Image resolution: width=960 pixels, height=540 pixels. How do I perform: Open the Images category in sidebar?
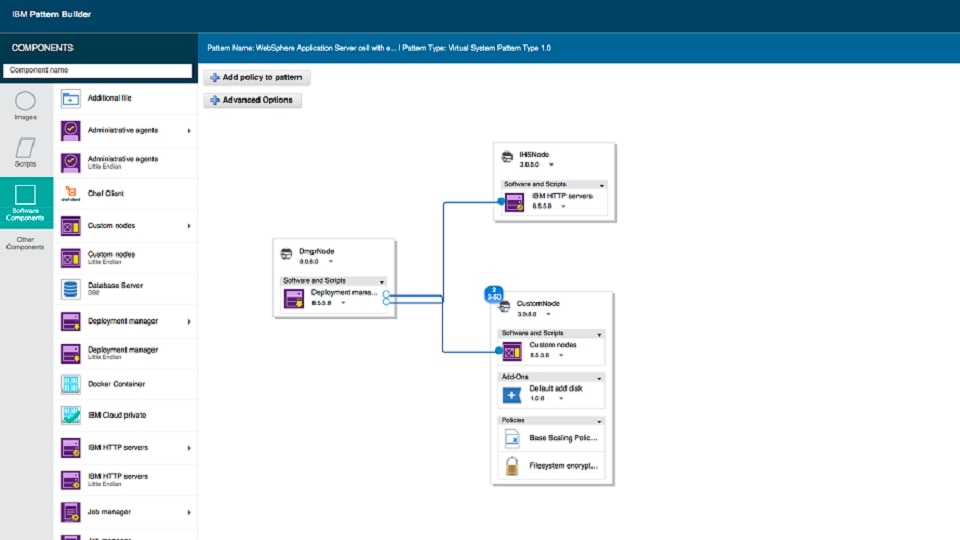pos(25,105)
